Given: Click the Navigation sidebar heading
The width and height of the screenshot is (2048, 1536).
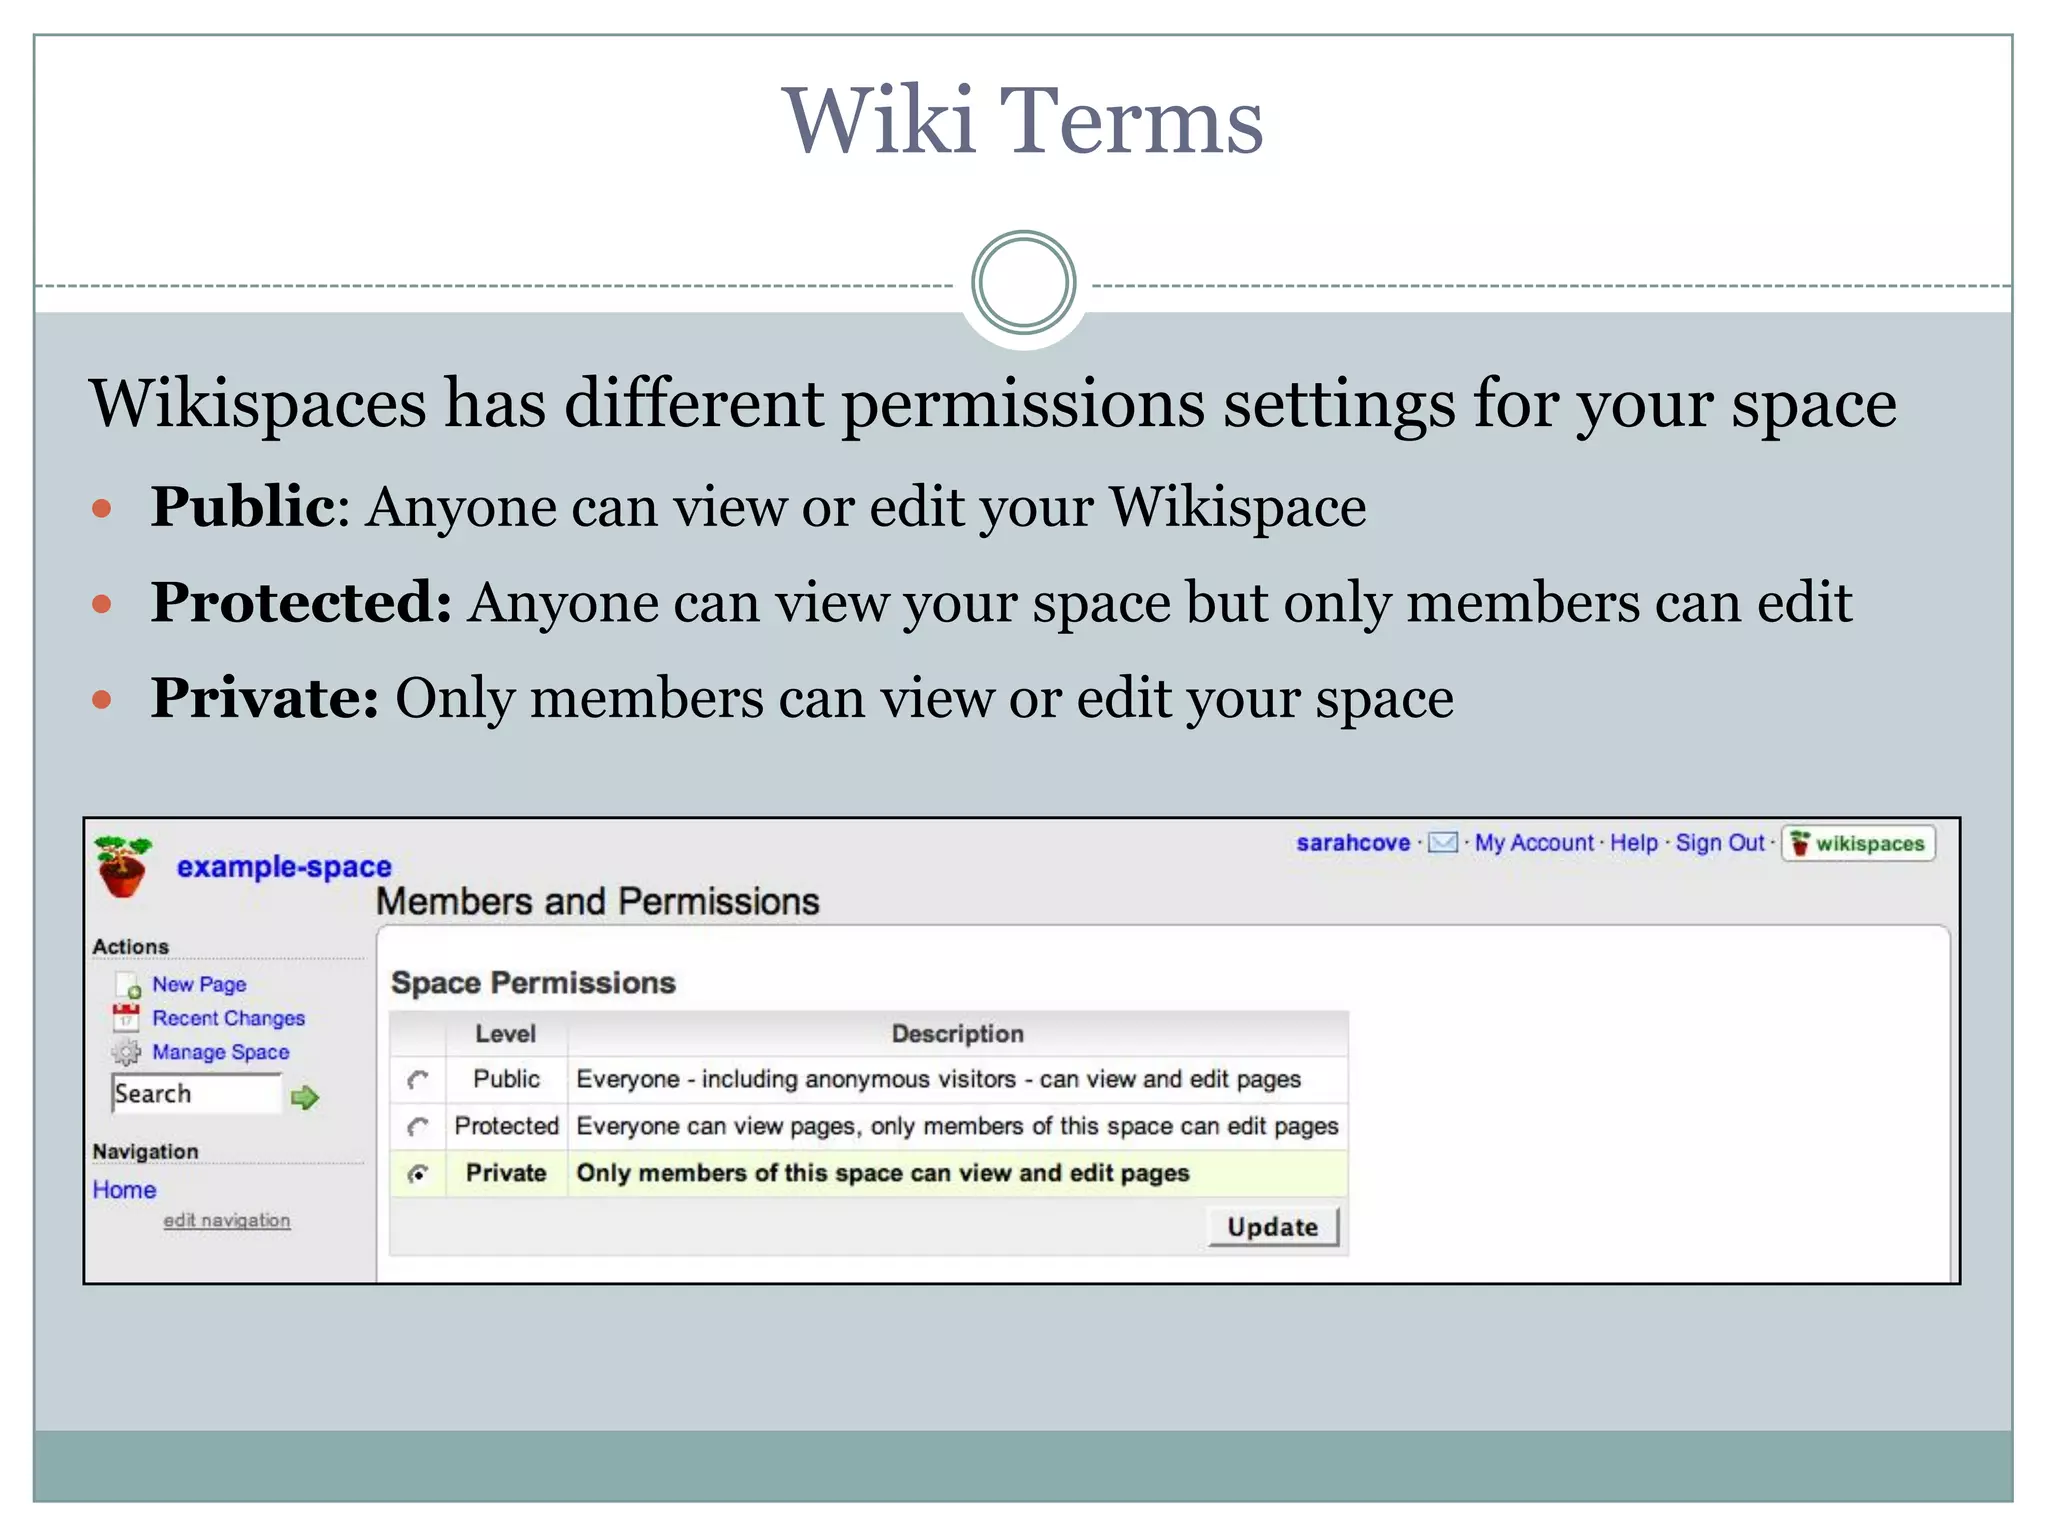Looking at the screenshot, I should tap(145, 1151).
